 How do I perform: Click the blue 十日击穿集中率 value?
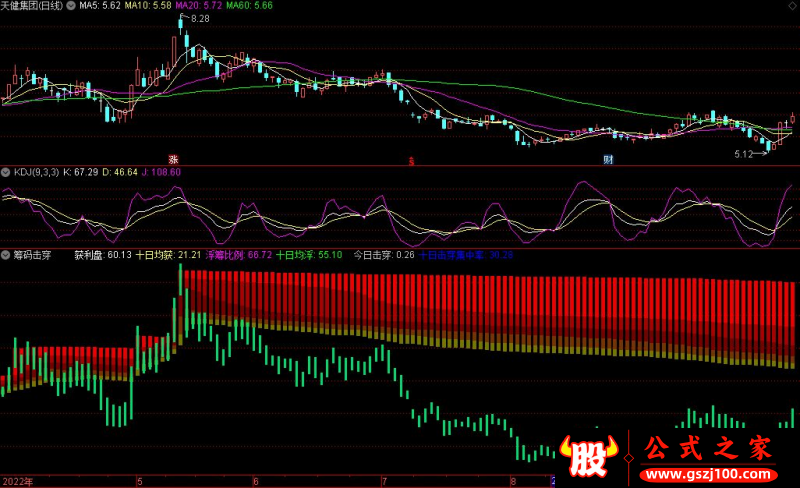point(466,255)
